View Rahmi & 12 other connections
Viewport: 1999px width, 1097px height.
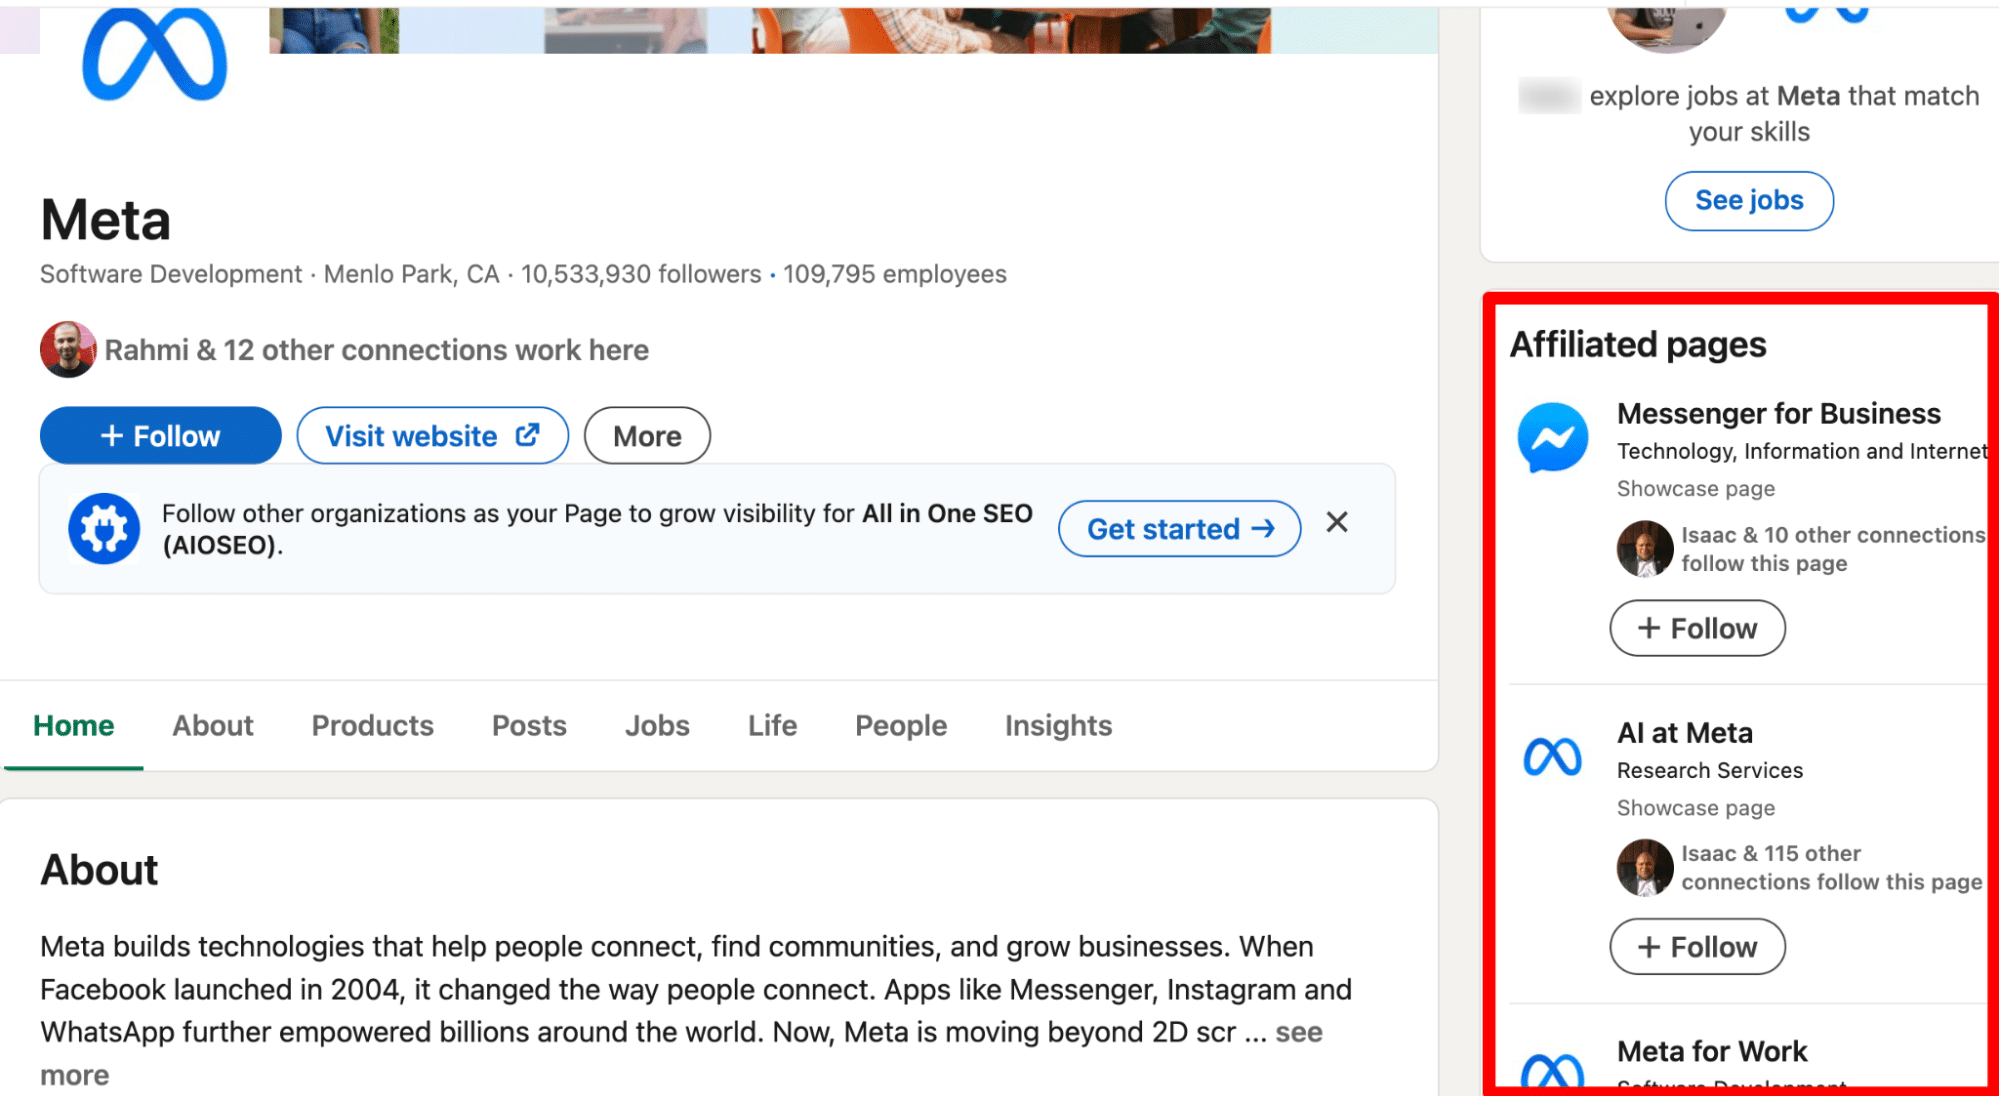pyautogui.click(x=377, y=350)
